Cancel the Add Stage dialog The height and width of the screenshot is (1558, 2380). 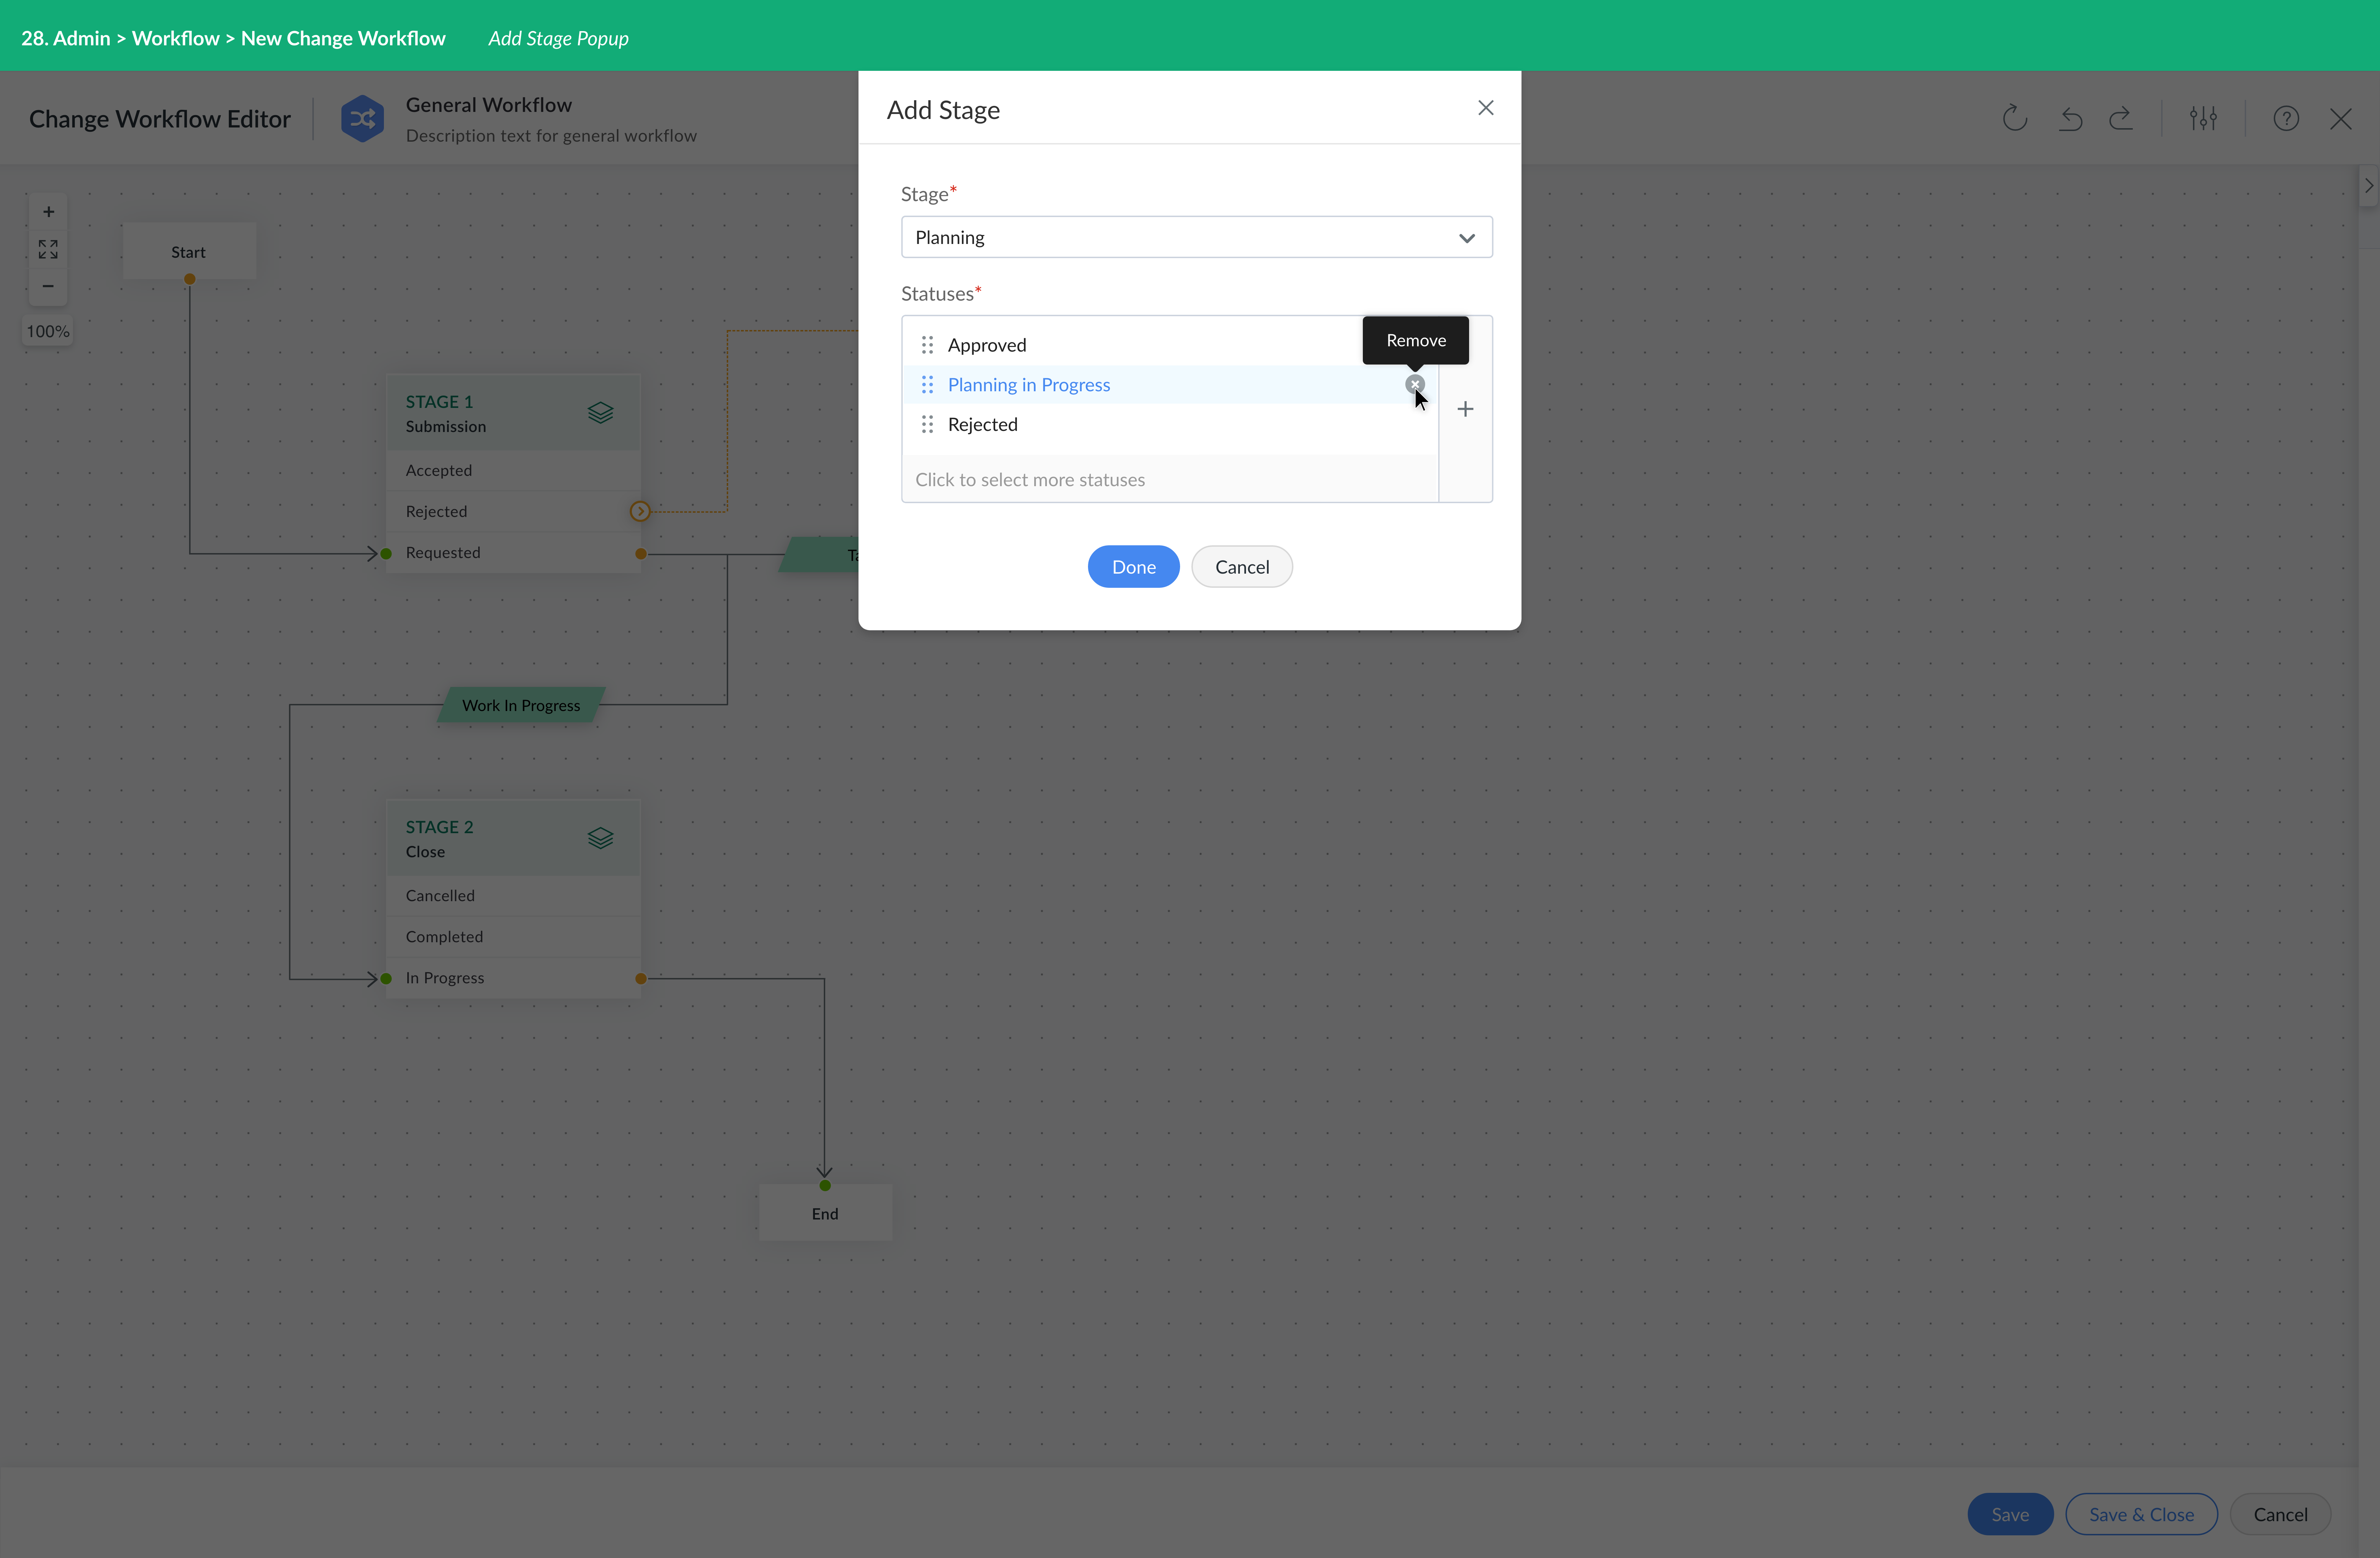[1242, 567]
